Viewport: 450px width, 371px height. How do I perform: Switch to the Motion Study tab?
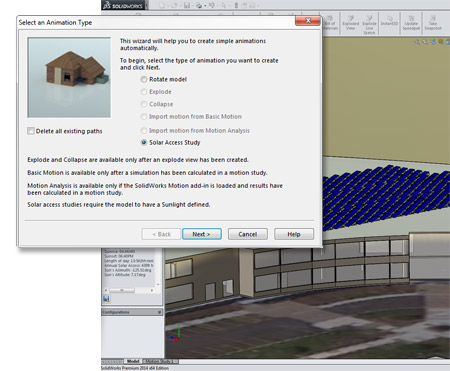(160, 361)
